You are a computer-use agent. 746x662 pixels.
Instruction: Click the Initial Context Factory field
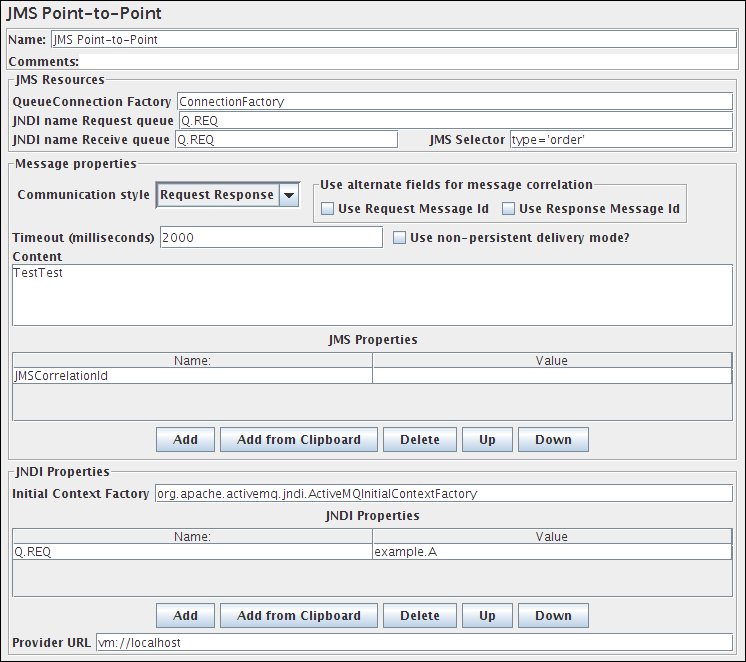coord(444,494)
